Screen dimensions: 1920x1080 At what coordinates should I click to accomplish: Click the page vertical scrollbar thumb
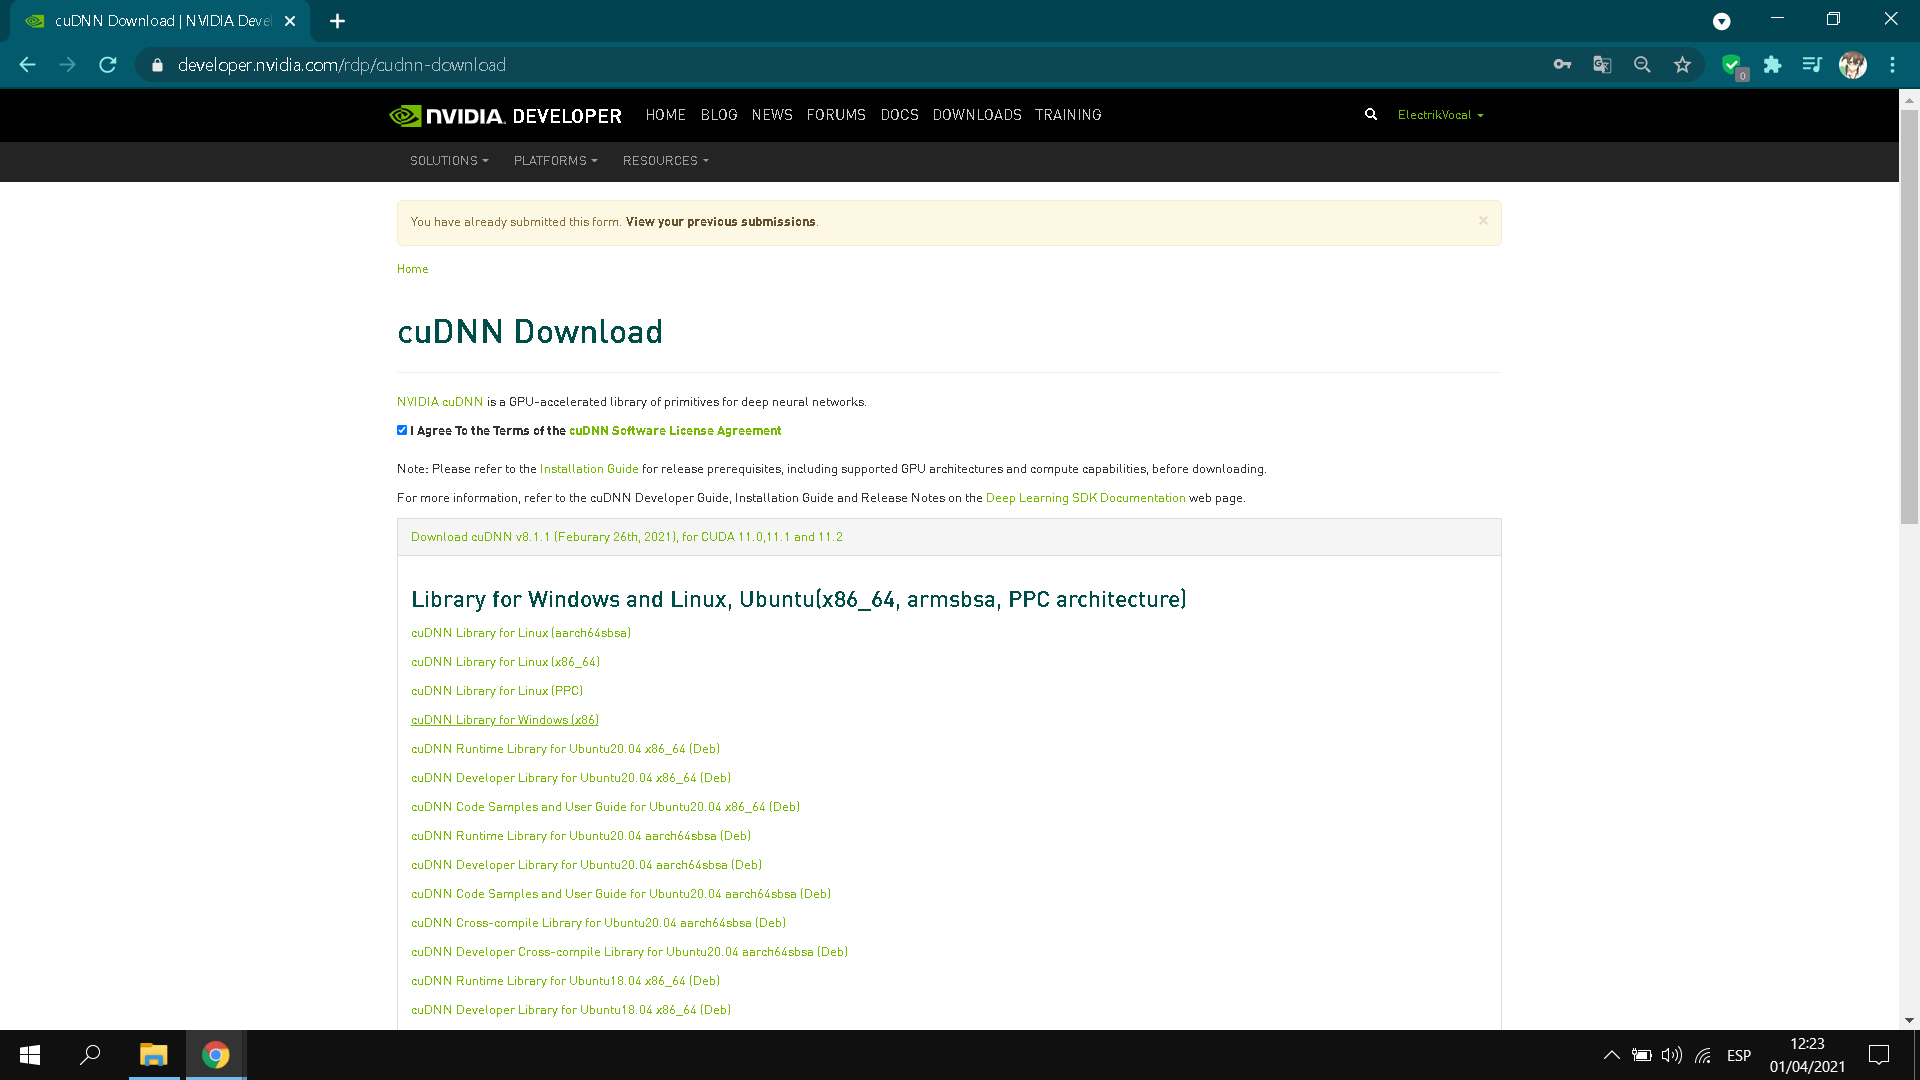point(1909,317)
